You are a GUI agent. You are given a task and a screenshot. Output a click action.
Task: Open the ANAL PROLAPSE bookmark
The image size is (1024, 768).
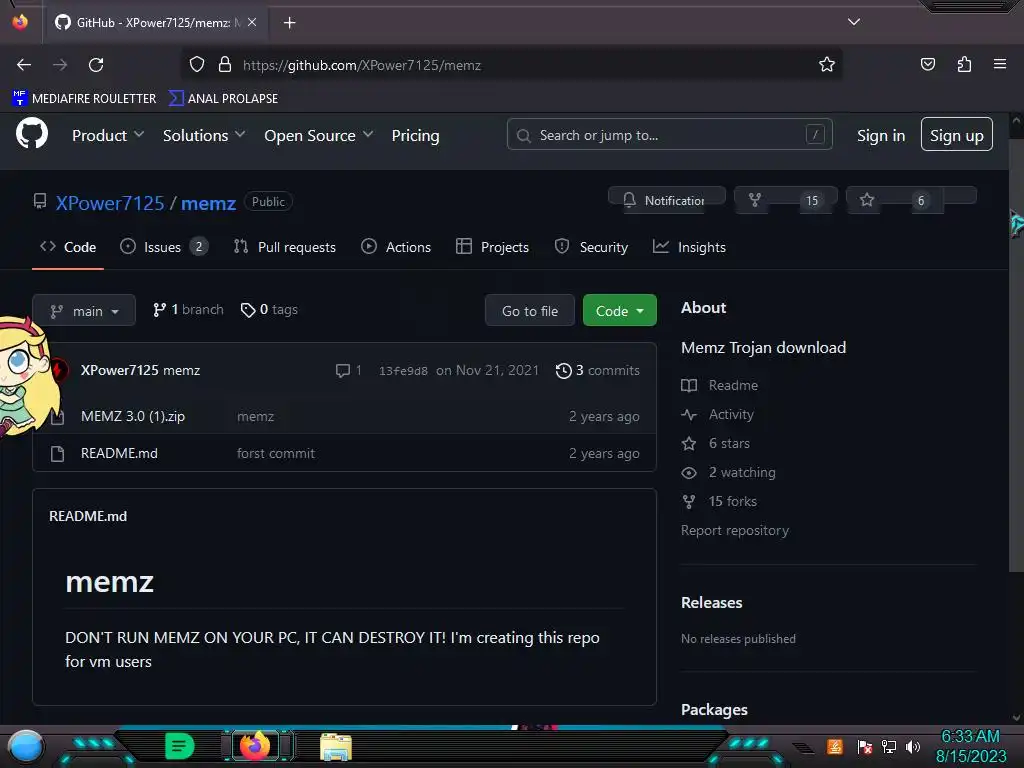tap(223, 98)
